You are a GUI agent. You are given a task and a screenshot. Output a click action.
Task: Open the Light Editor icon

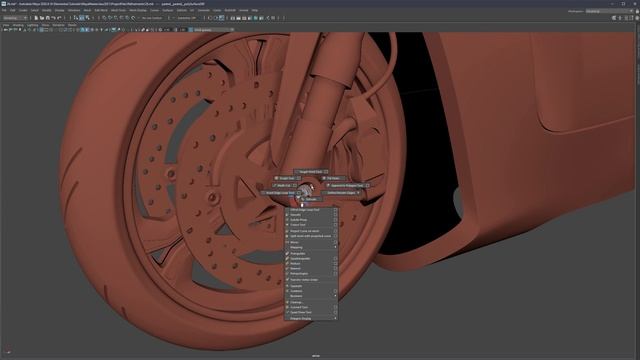(x=267, y=18)
